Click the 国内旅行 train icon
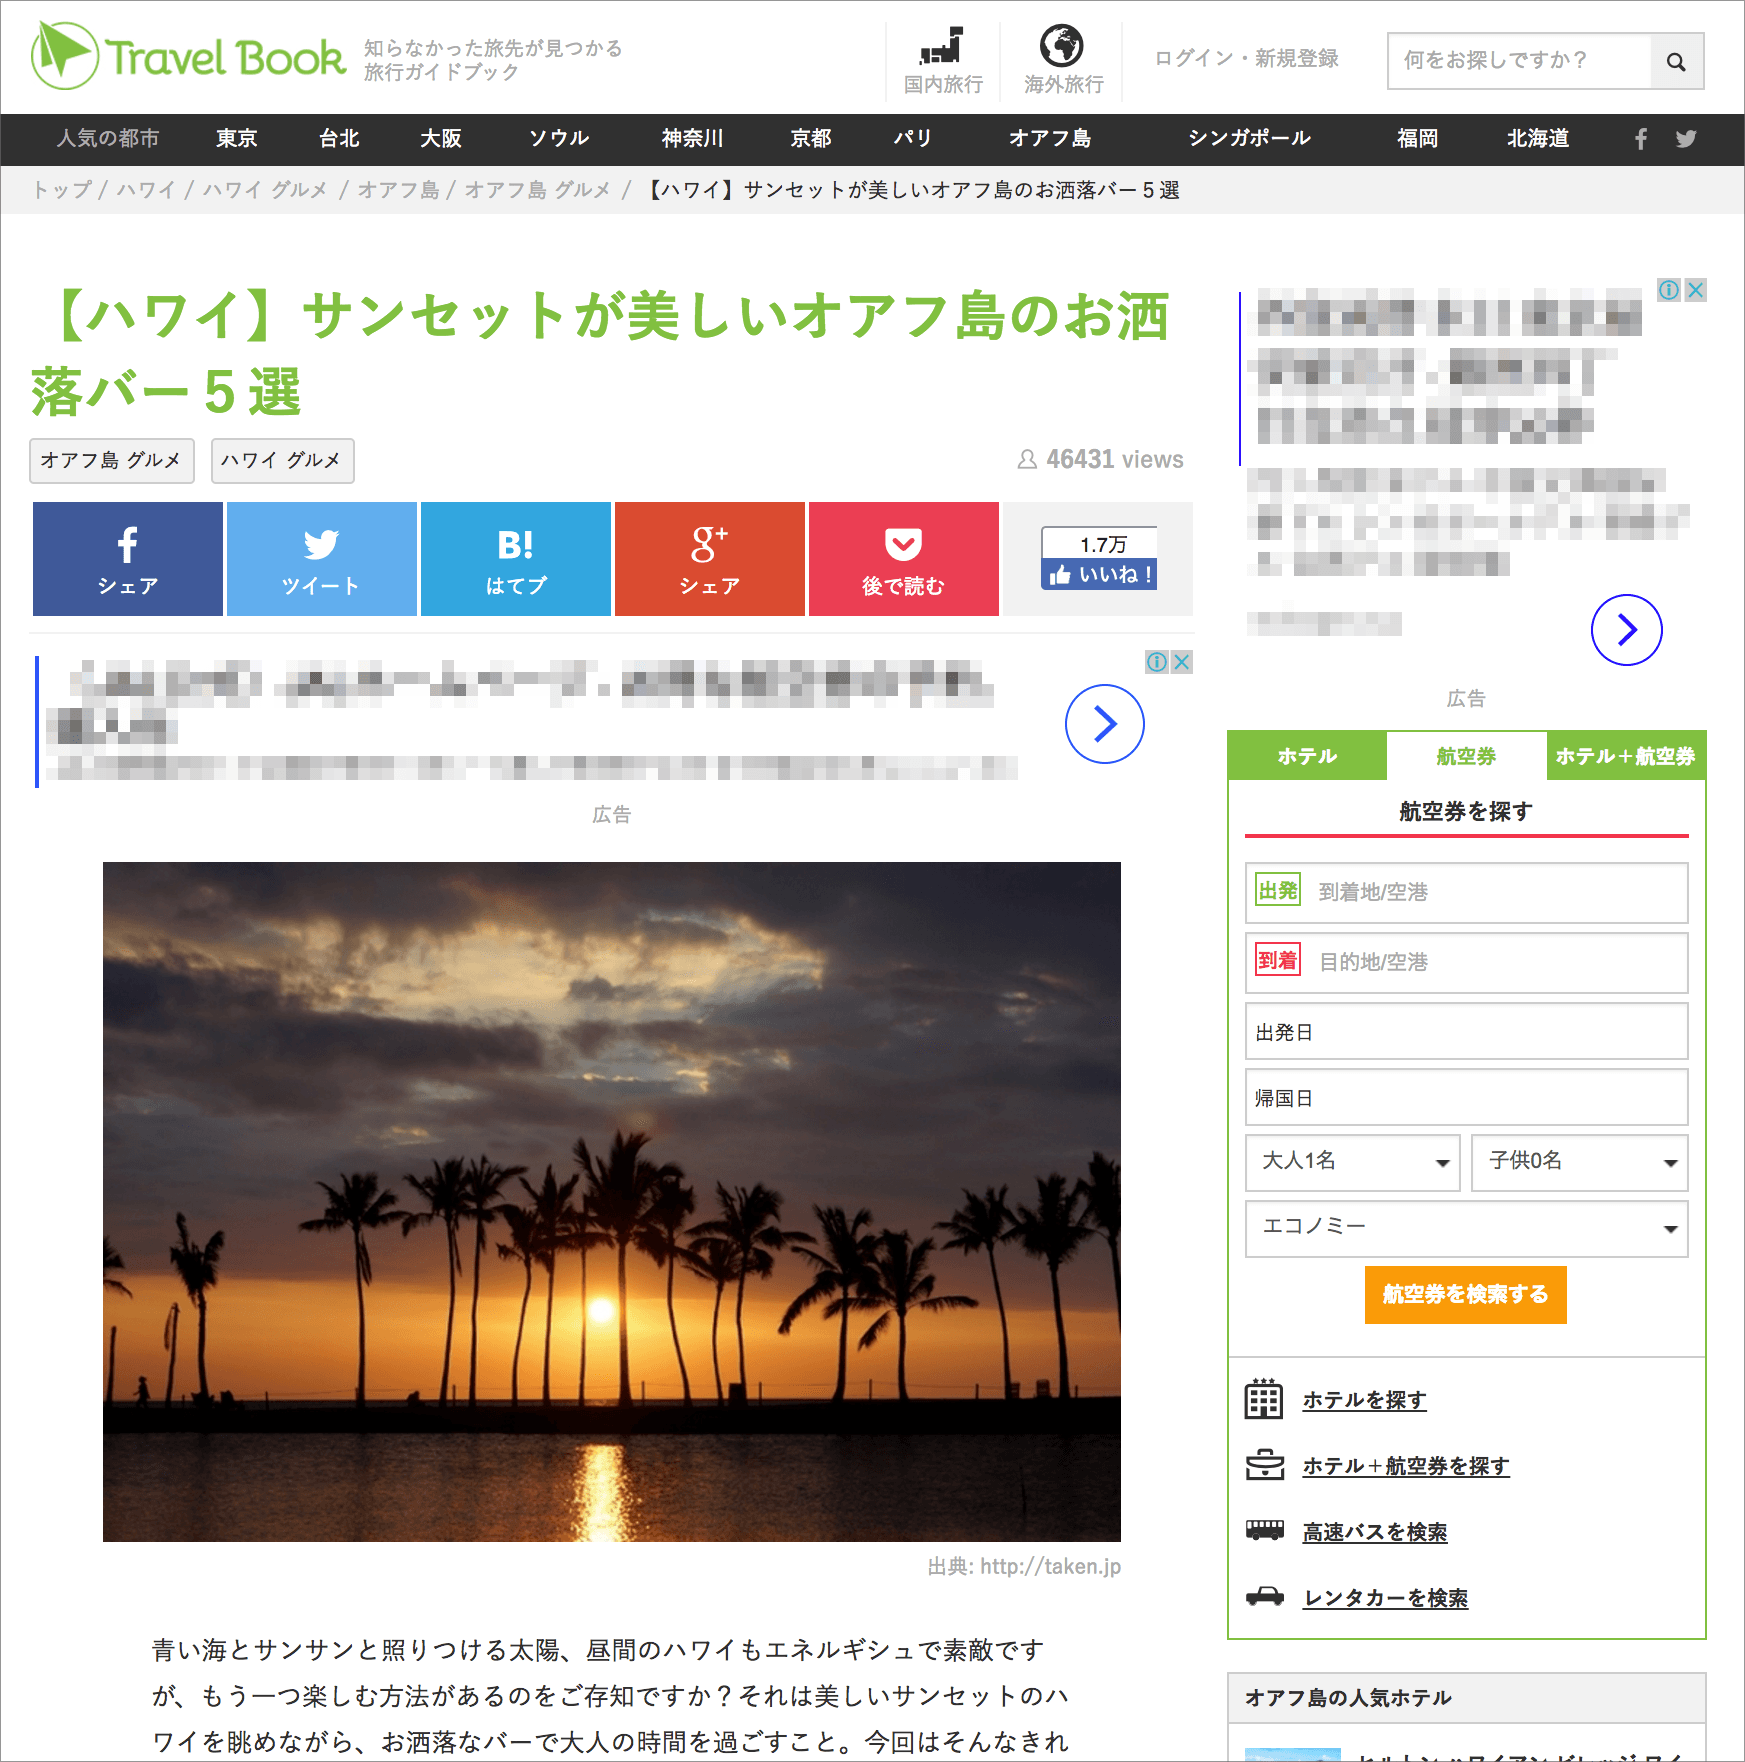Image resolution: width=1745 pixels, height=1762 pixels. pos(941,48)
